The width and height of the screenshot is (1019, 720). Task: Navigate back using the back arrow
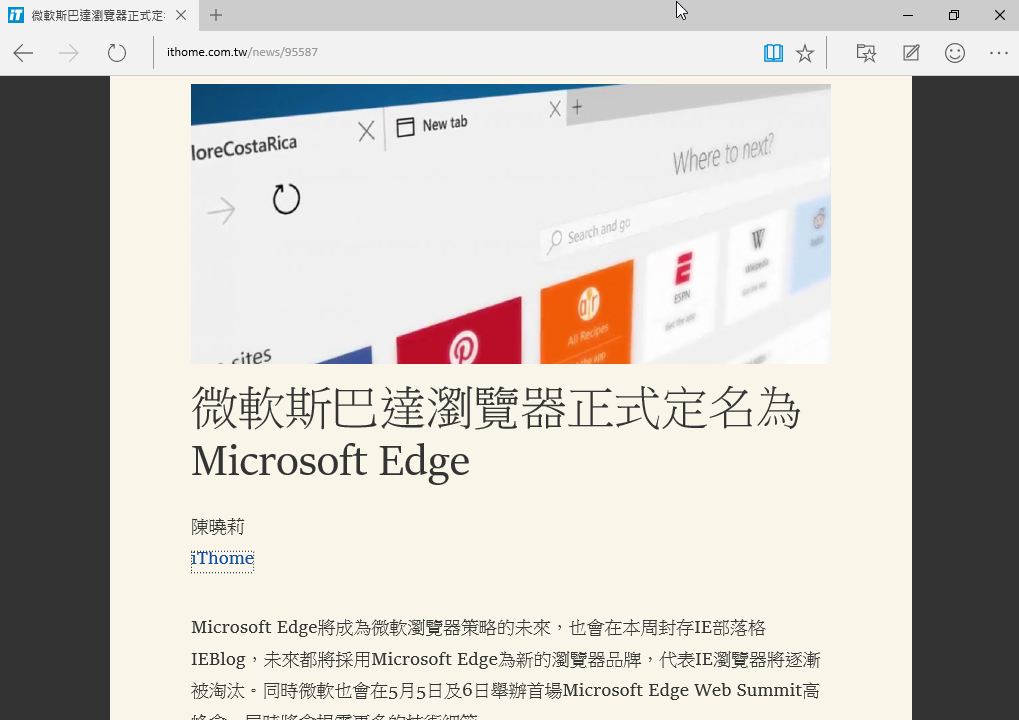[x=22, y=53]
